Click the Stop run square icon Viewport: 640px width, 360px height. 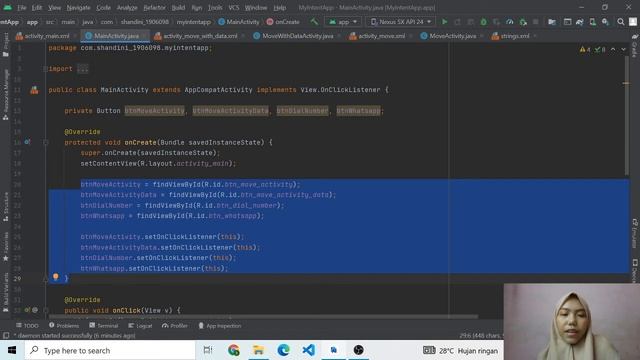(x=536, y=22)
